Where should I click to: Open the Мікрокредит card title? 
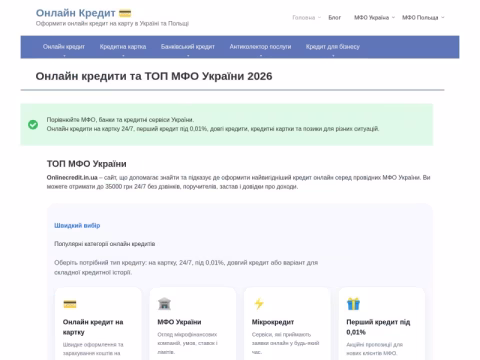click(x=273, y=322)
